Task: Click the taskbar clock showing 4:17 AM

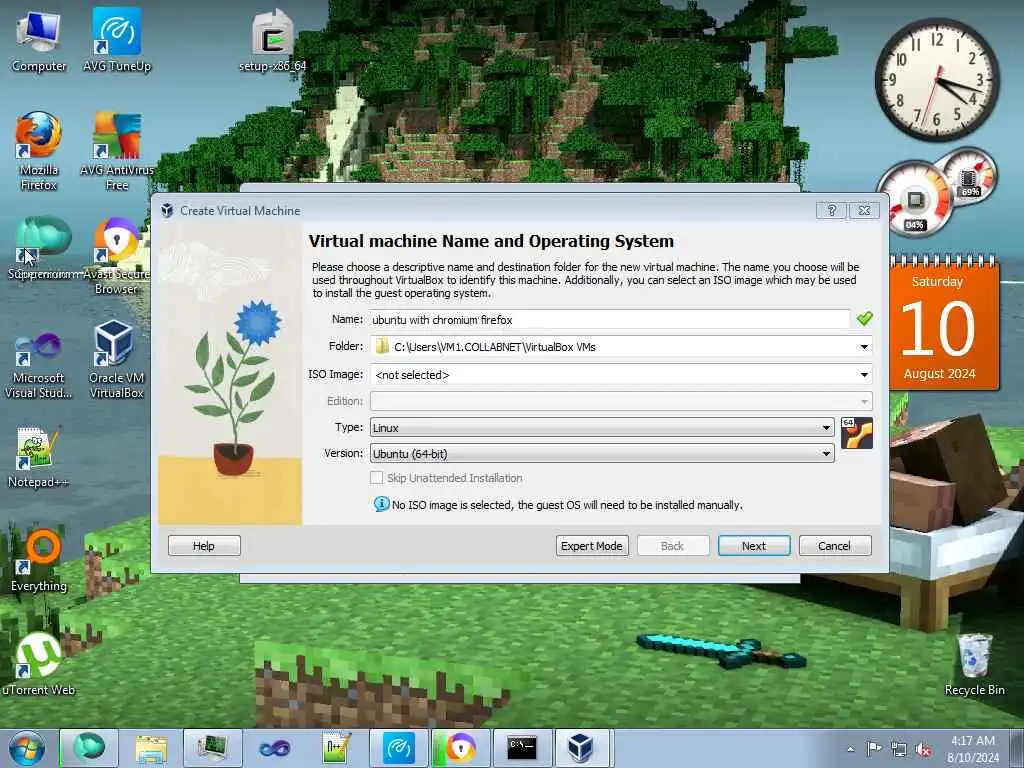Action: [x=972, y=749]
